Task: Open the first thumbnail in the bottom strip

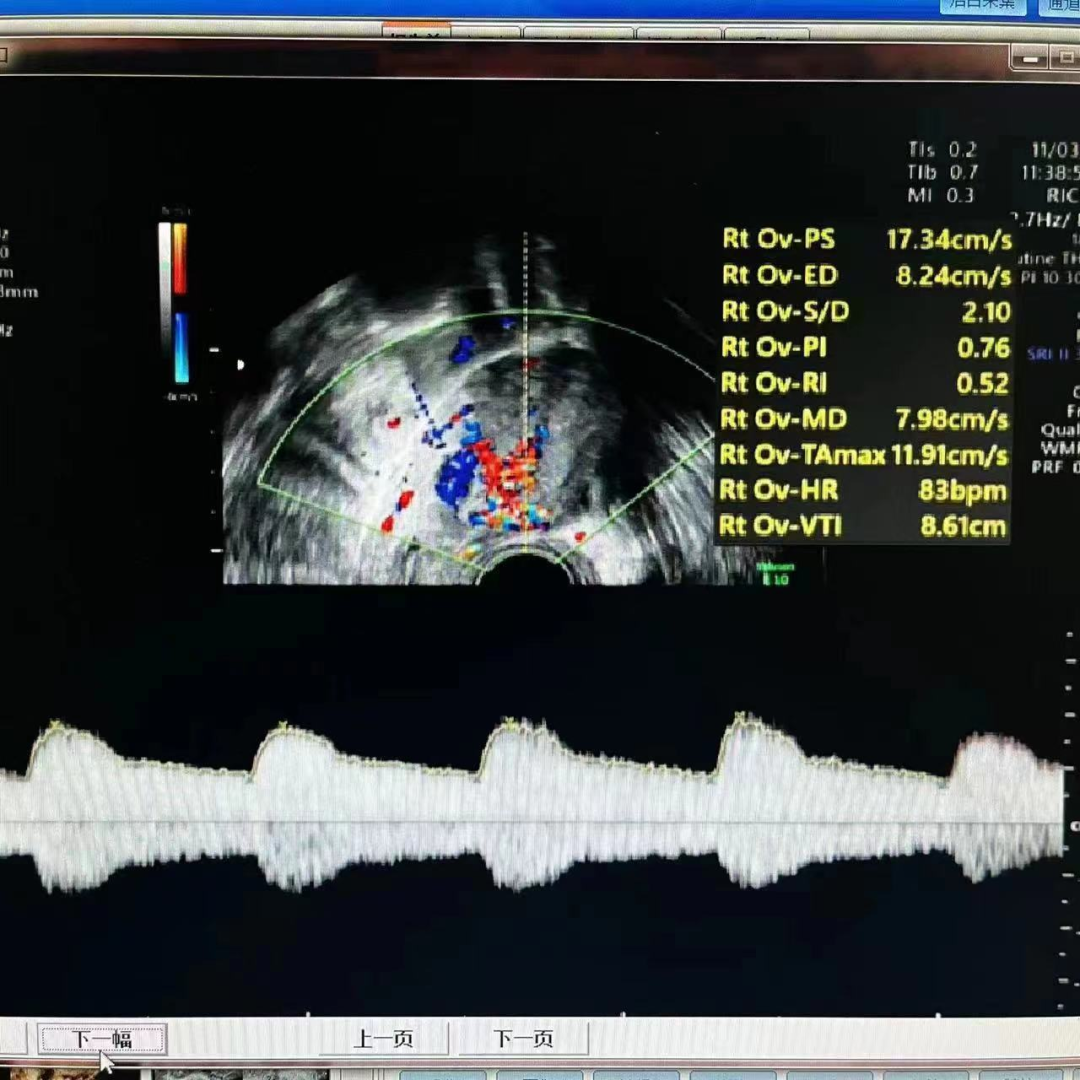Action: click(x=50, y=1074)
